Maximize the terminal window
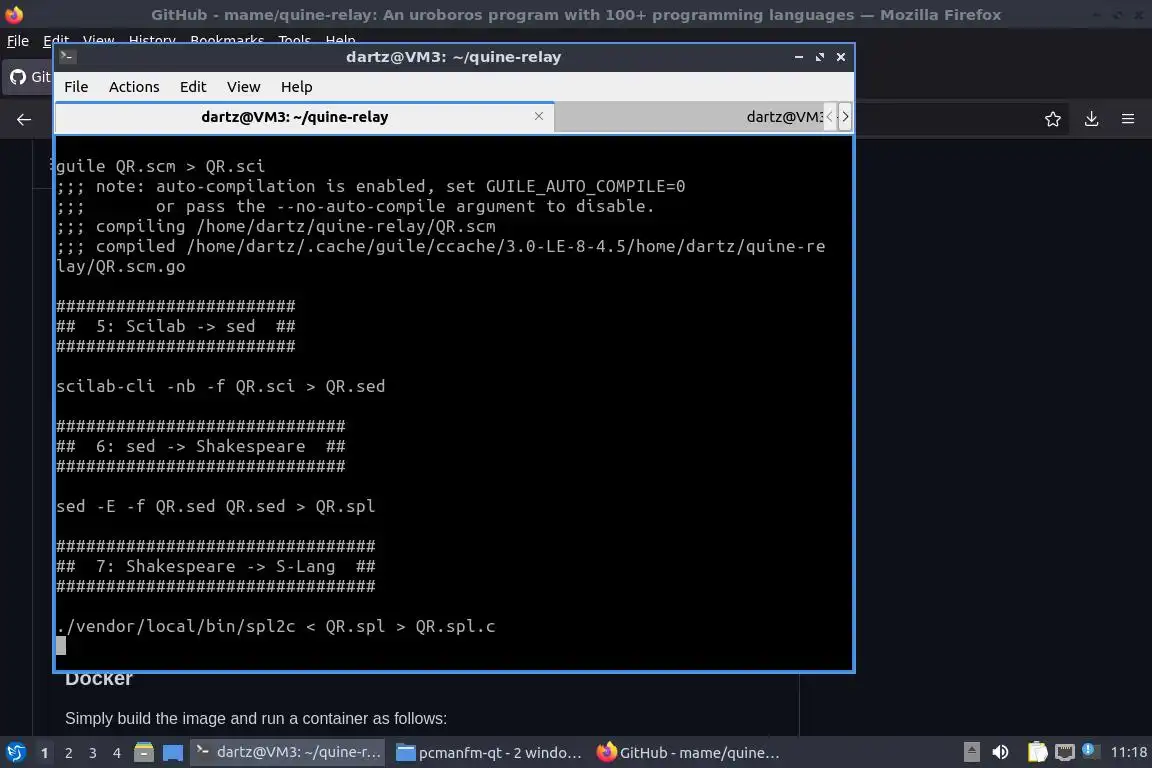The height and width of the screenshot is (768, 1152). [x=820, y=57]
